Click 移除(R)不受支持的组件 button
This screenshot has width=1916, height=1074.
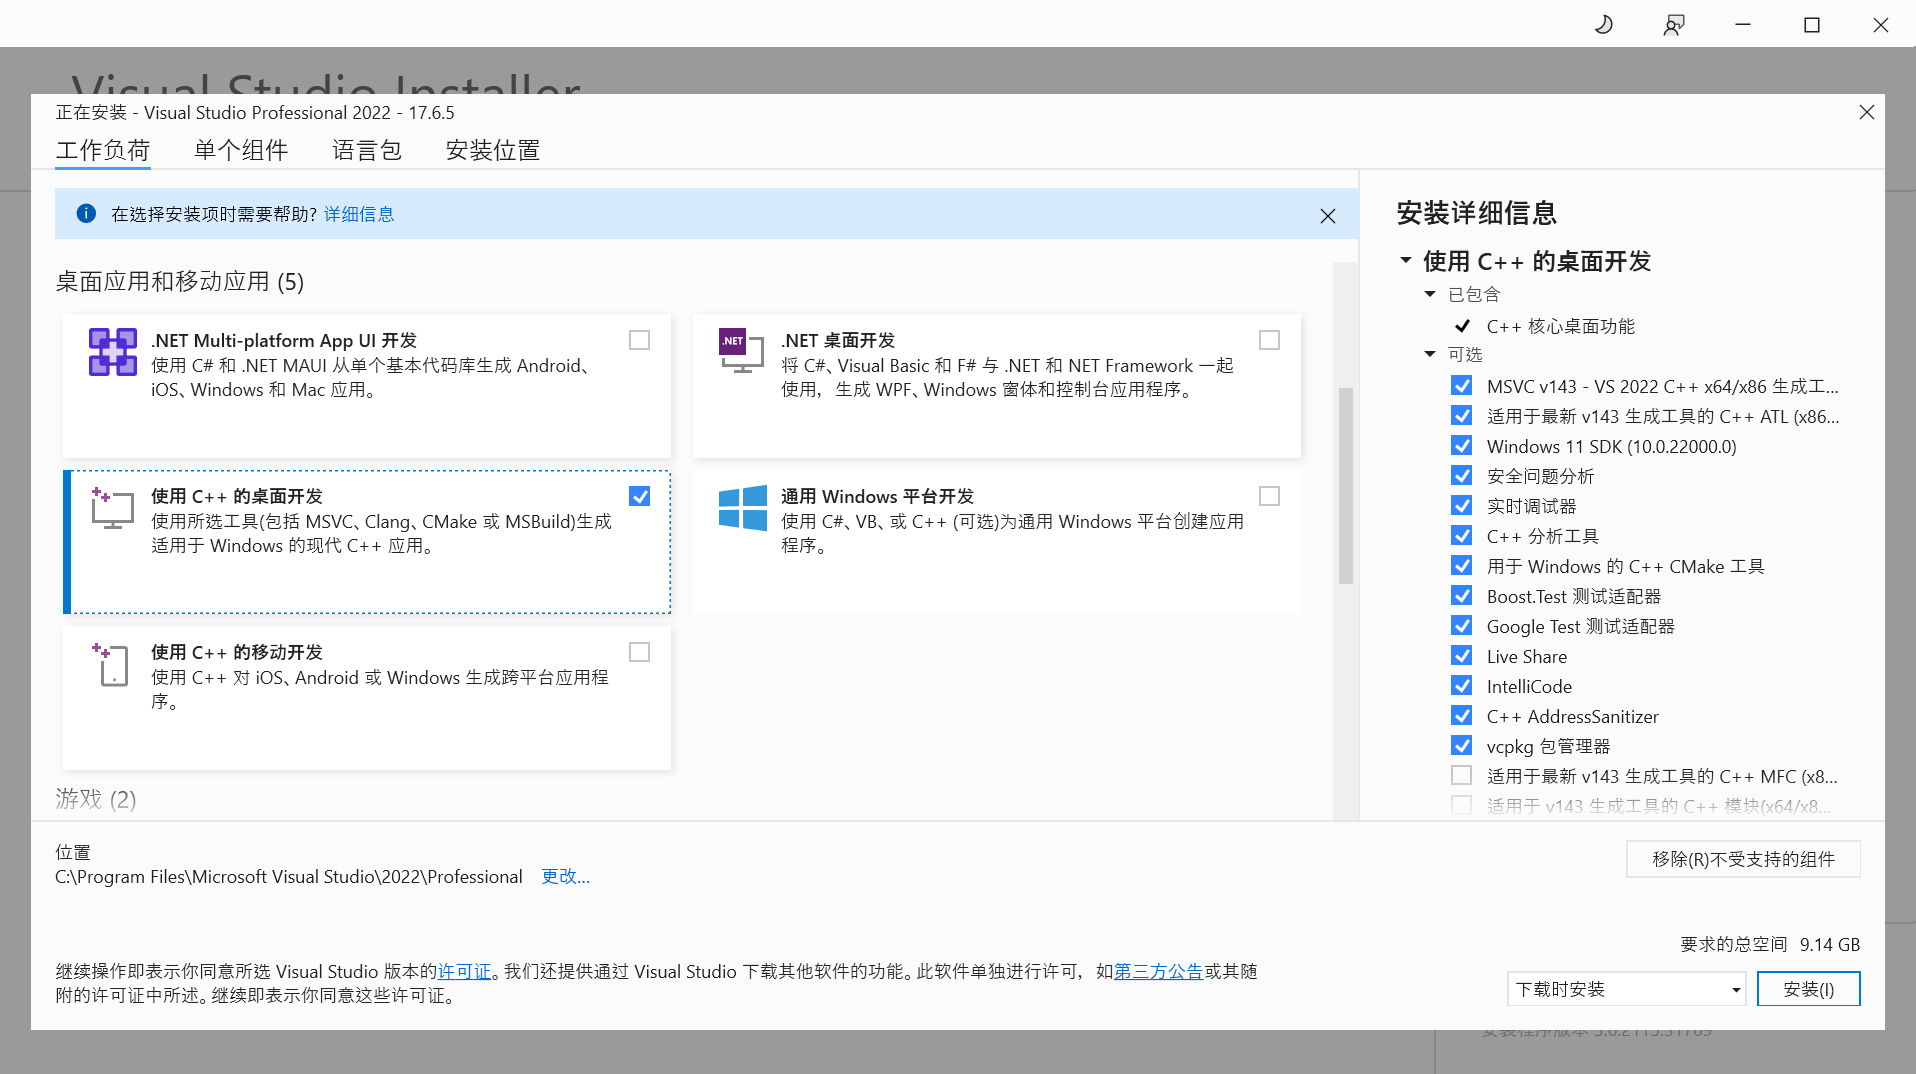[x=1743, y=859]
